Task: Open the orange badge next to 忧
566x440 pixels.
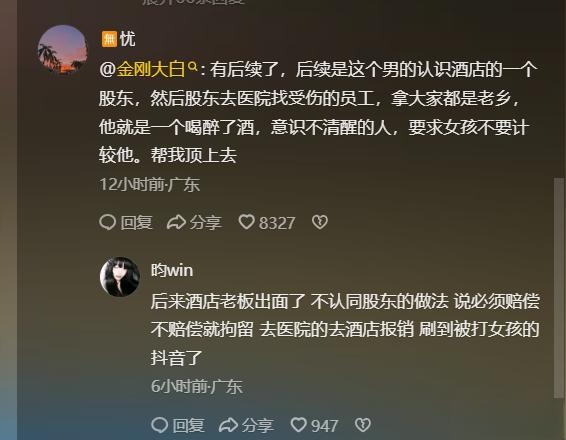Action: pyautogui.click(x=109, y=39)
